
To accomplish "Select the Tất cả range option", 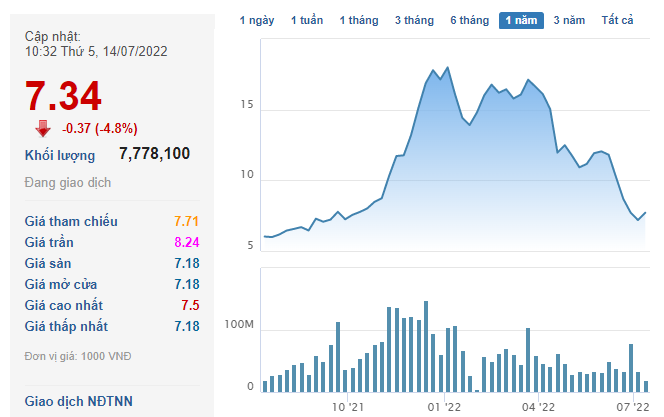I will point(617,20).
